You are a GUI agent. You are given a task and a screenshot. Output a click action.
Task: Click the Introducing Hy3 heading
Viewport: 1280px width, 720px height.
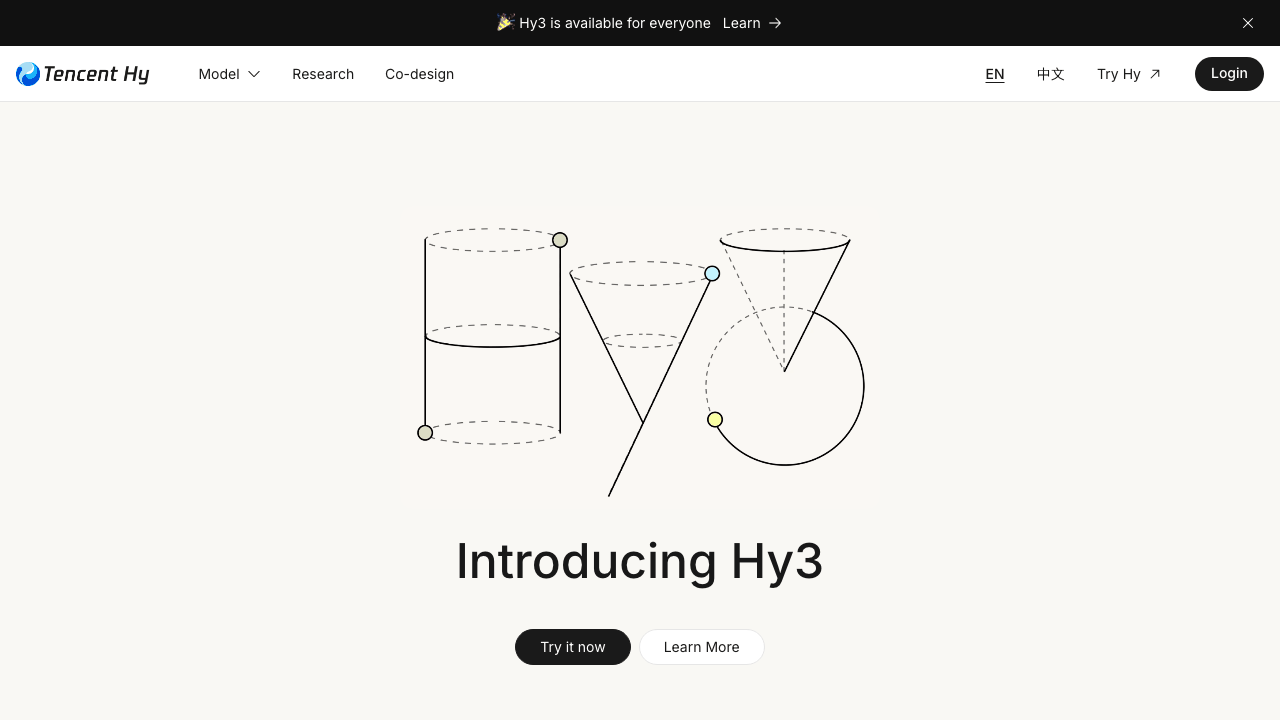[640, 561]
